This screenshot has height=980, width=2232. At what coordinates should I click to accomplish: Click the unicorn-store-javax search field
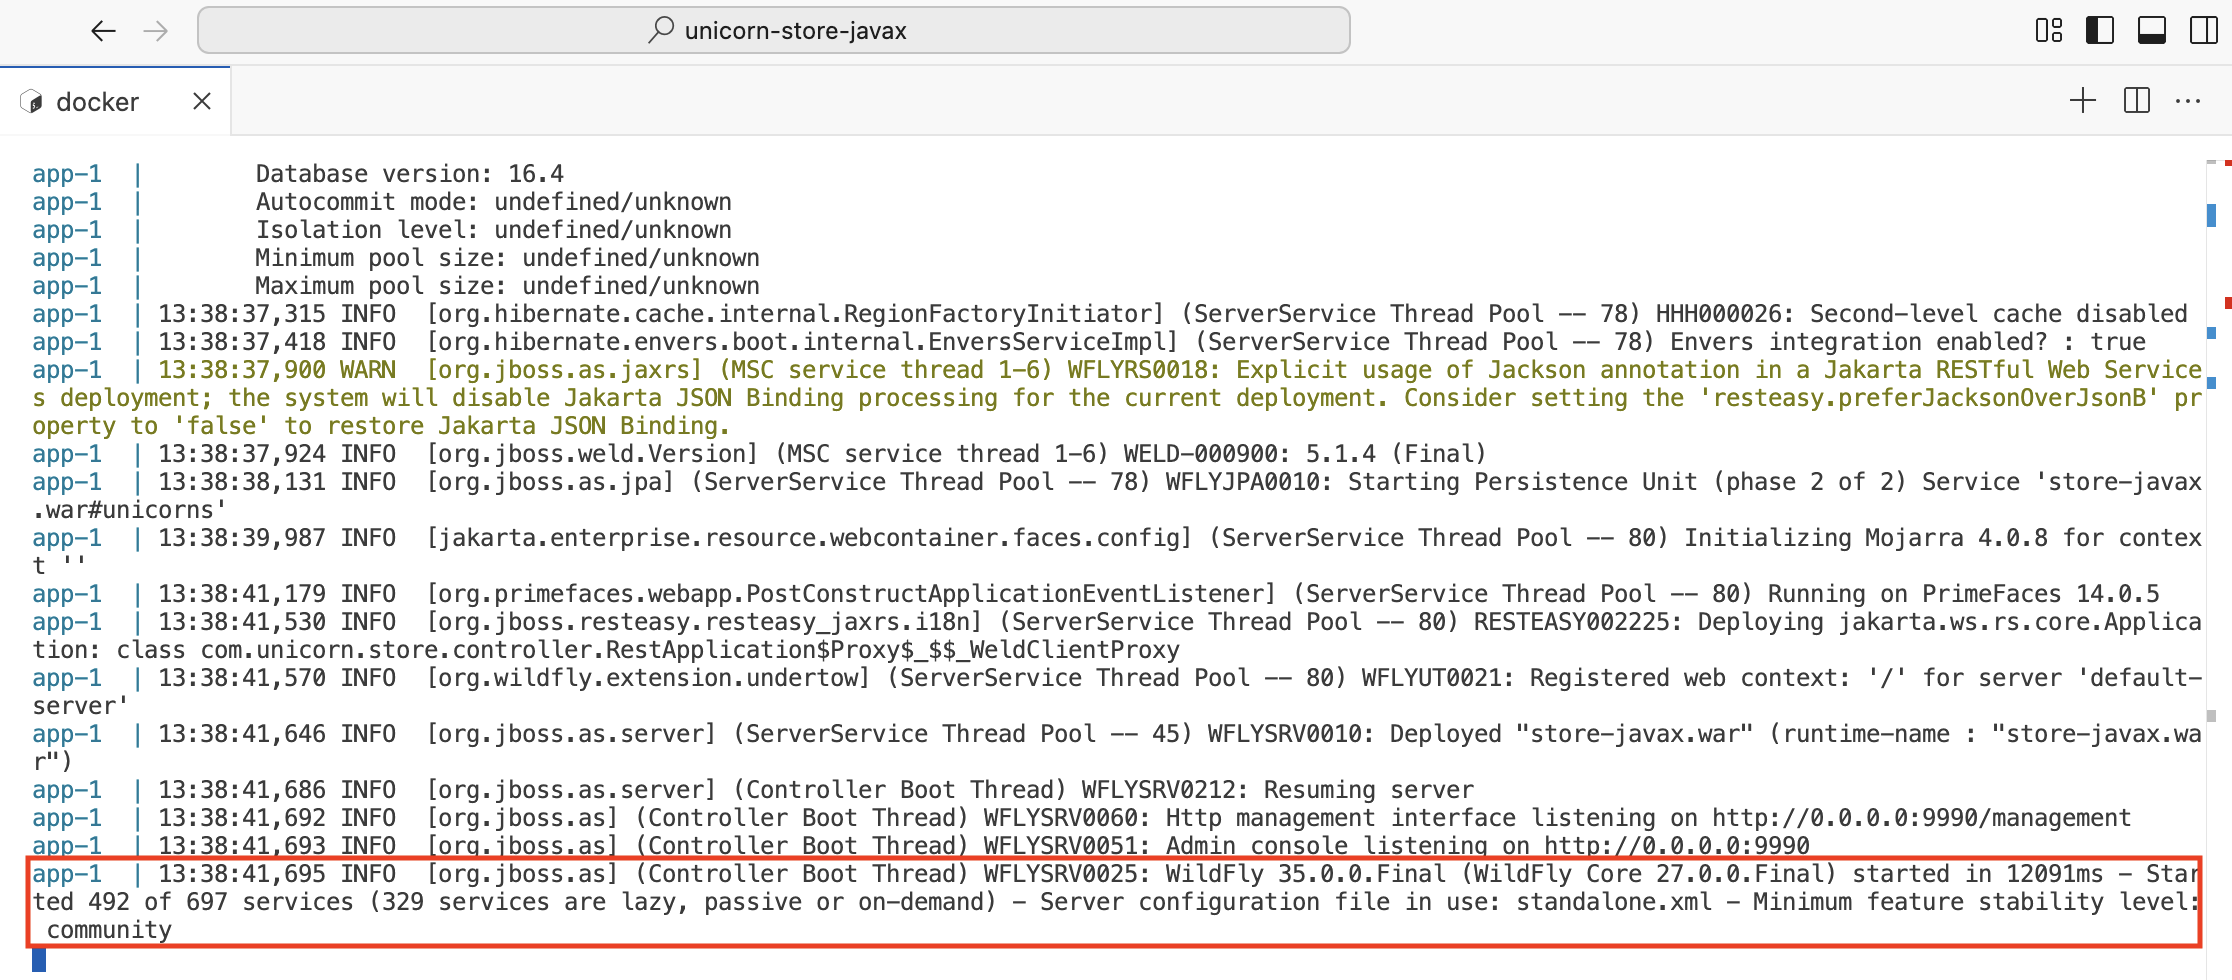tap(795, 31)
